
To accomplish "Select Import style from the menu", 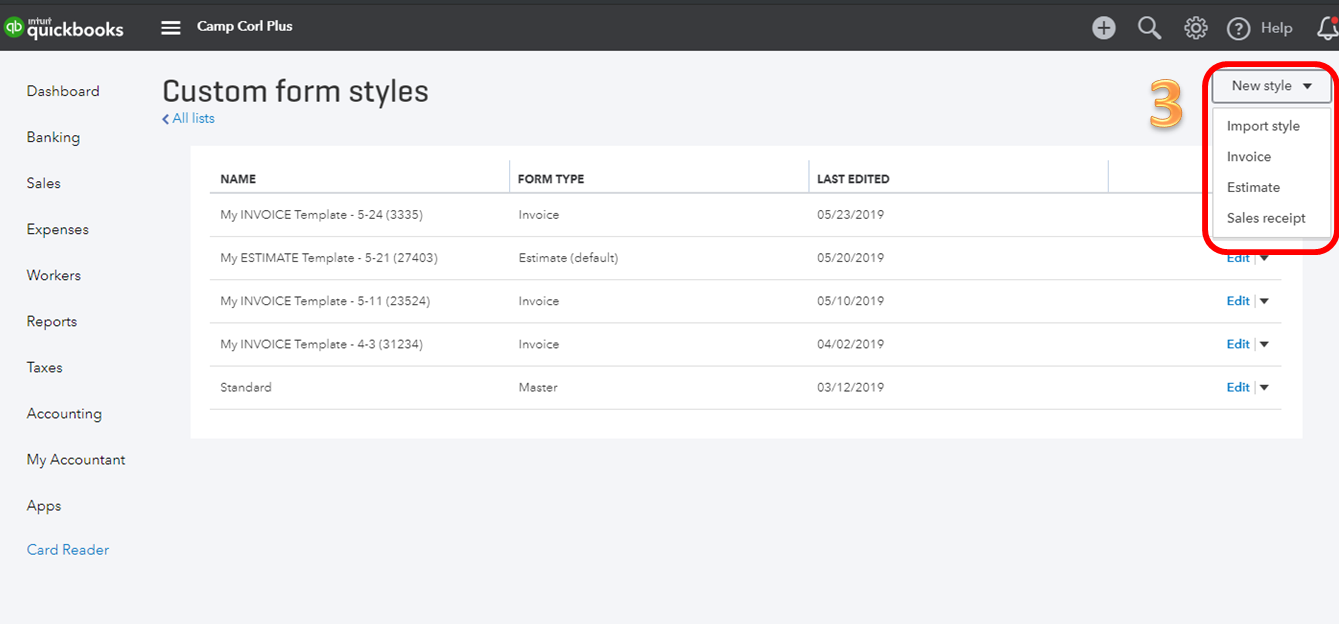I will (x=1263, y=126).
